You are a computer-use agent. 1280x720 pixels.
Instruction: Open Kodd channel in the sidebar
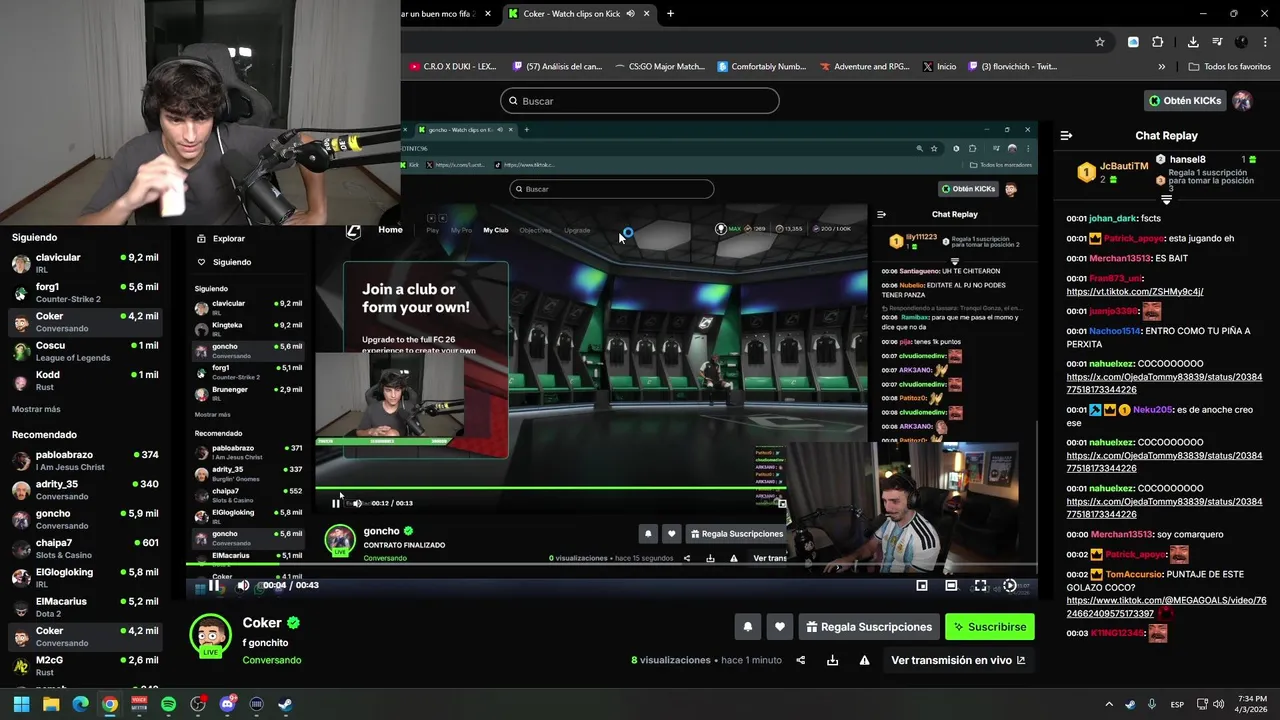[85, 380]
